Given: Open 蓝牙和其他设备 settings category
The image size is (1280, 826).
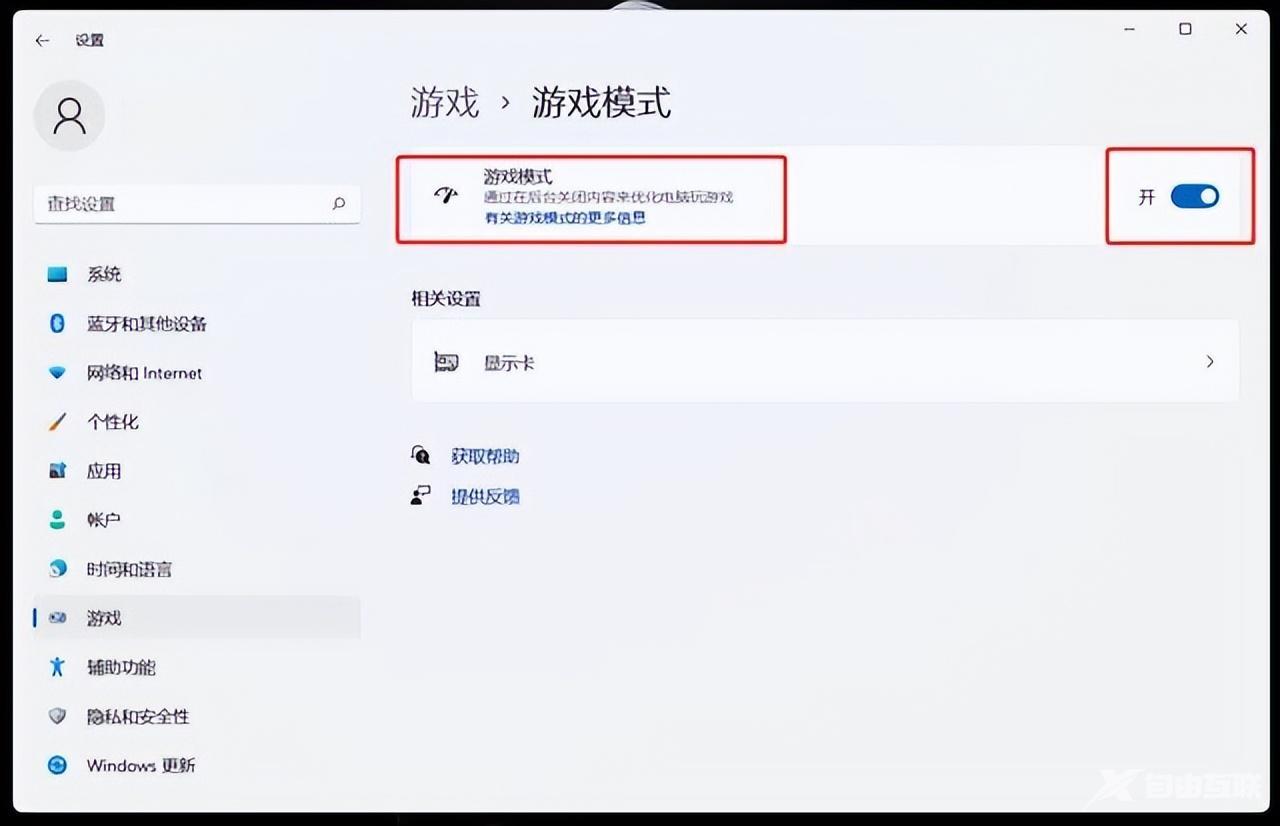Looking at the screenshot, I should [x=197, y=323].
